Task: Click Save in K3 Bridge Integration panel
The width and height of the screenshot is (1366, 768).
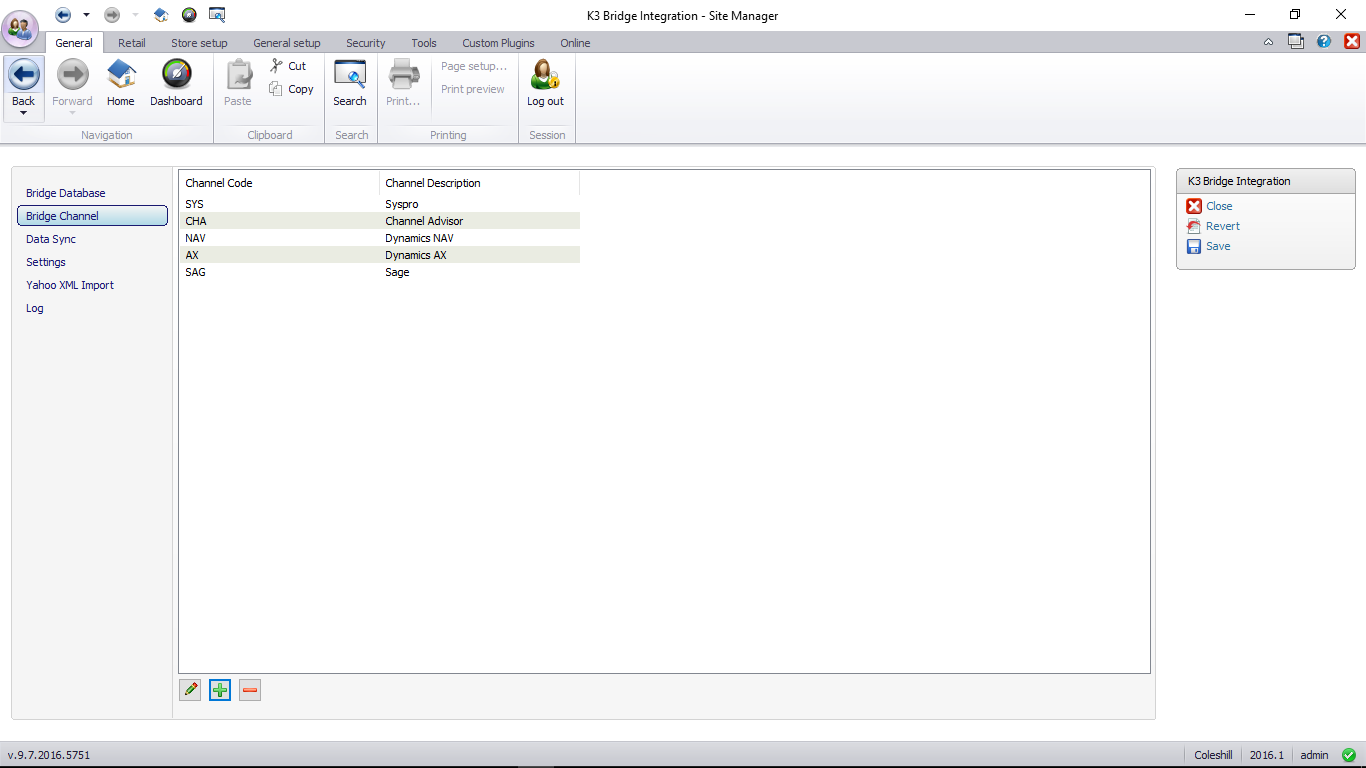Action: (x=1217, y=246)
